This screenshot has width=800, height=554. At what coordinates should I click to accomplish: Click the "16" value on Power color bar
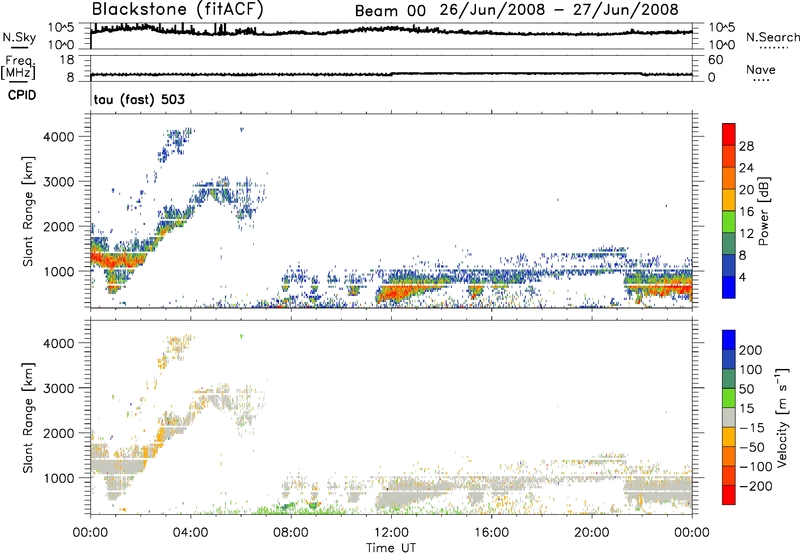click(746, 212)
